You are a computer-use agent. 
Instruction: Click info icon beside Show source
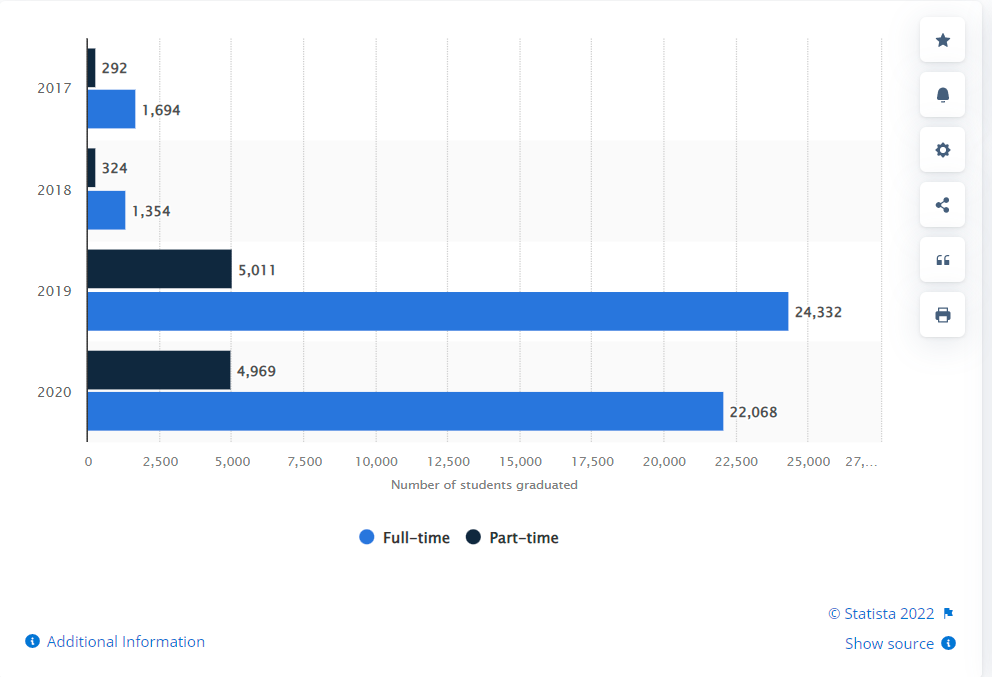pyautogui.click(x=948, y=643)
